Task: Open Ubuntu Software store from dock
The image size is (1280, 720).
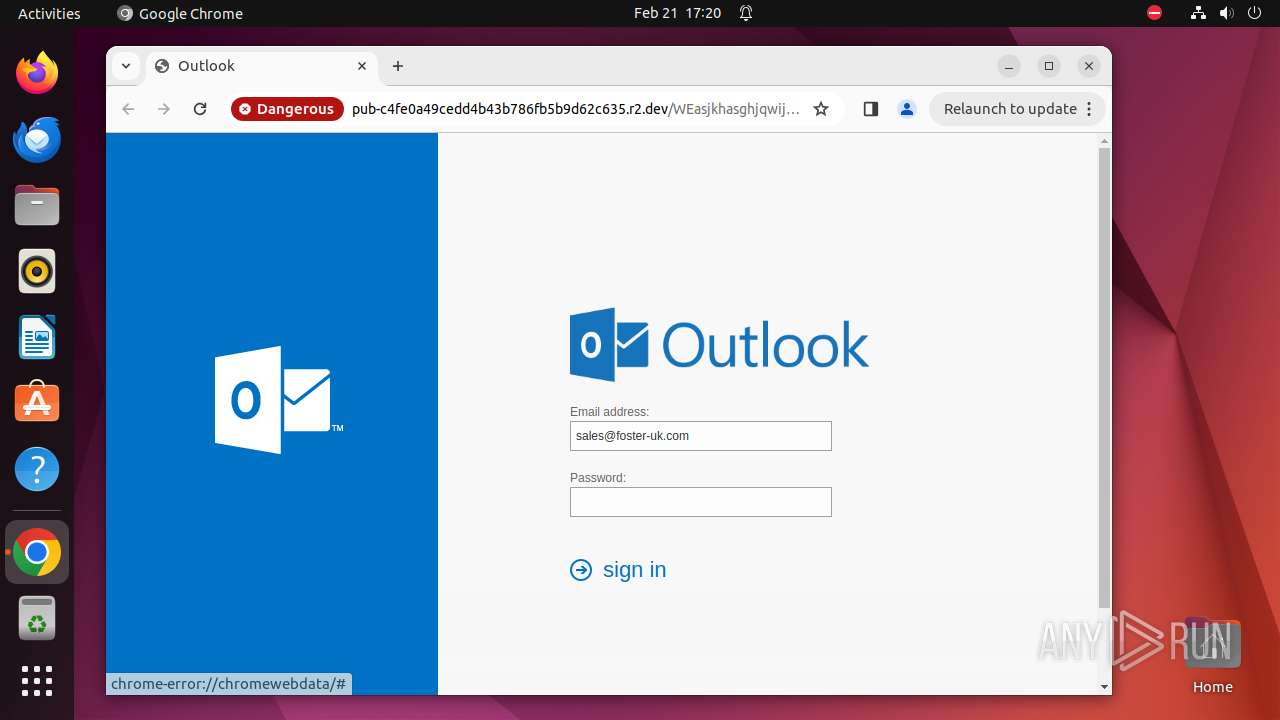Action: click(37, 402)
